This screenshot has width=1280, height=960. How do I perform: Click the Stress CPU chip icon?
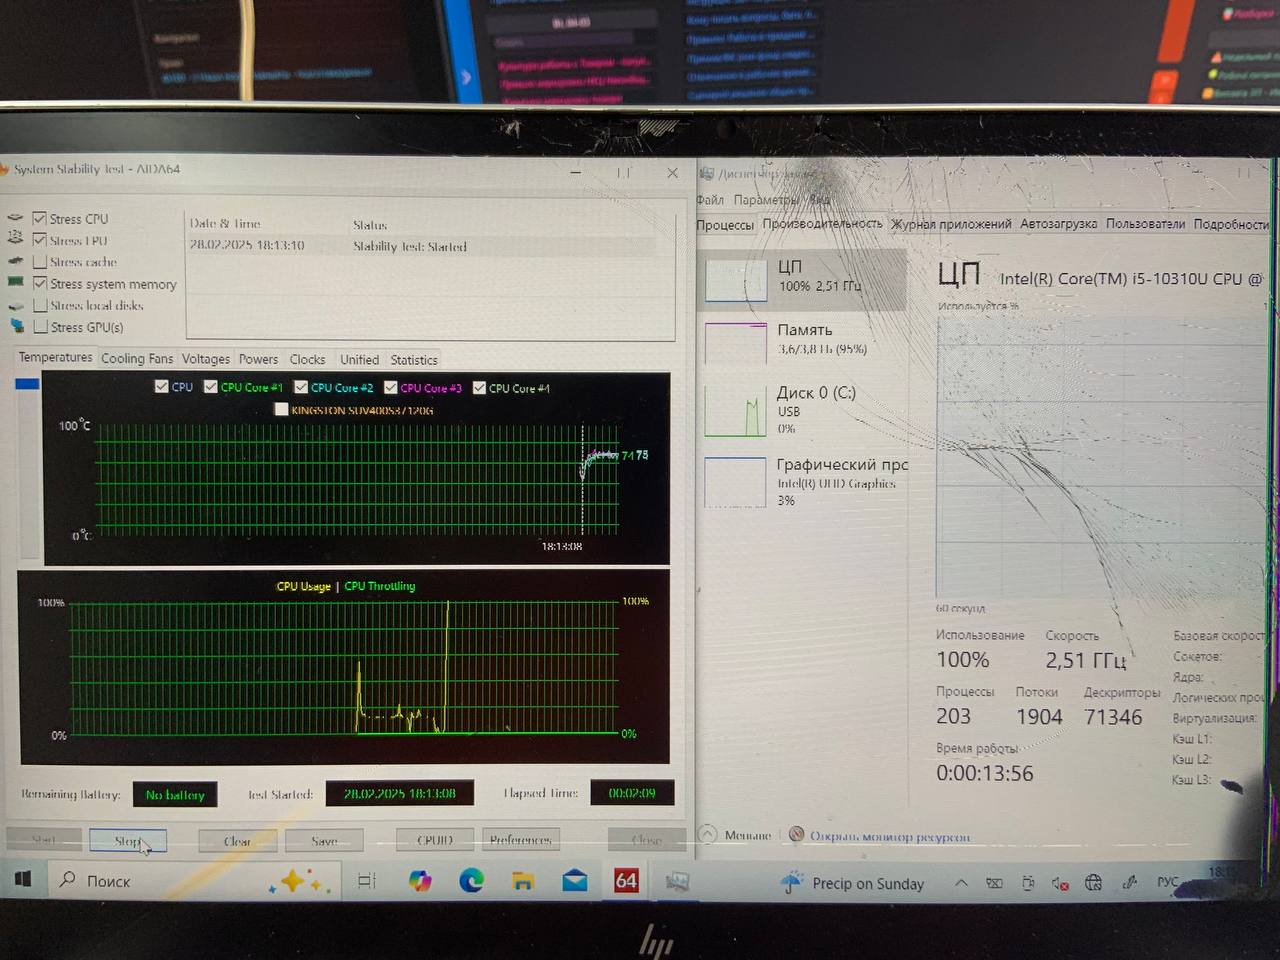click(15, 218)
